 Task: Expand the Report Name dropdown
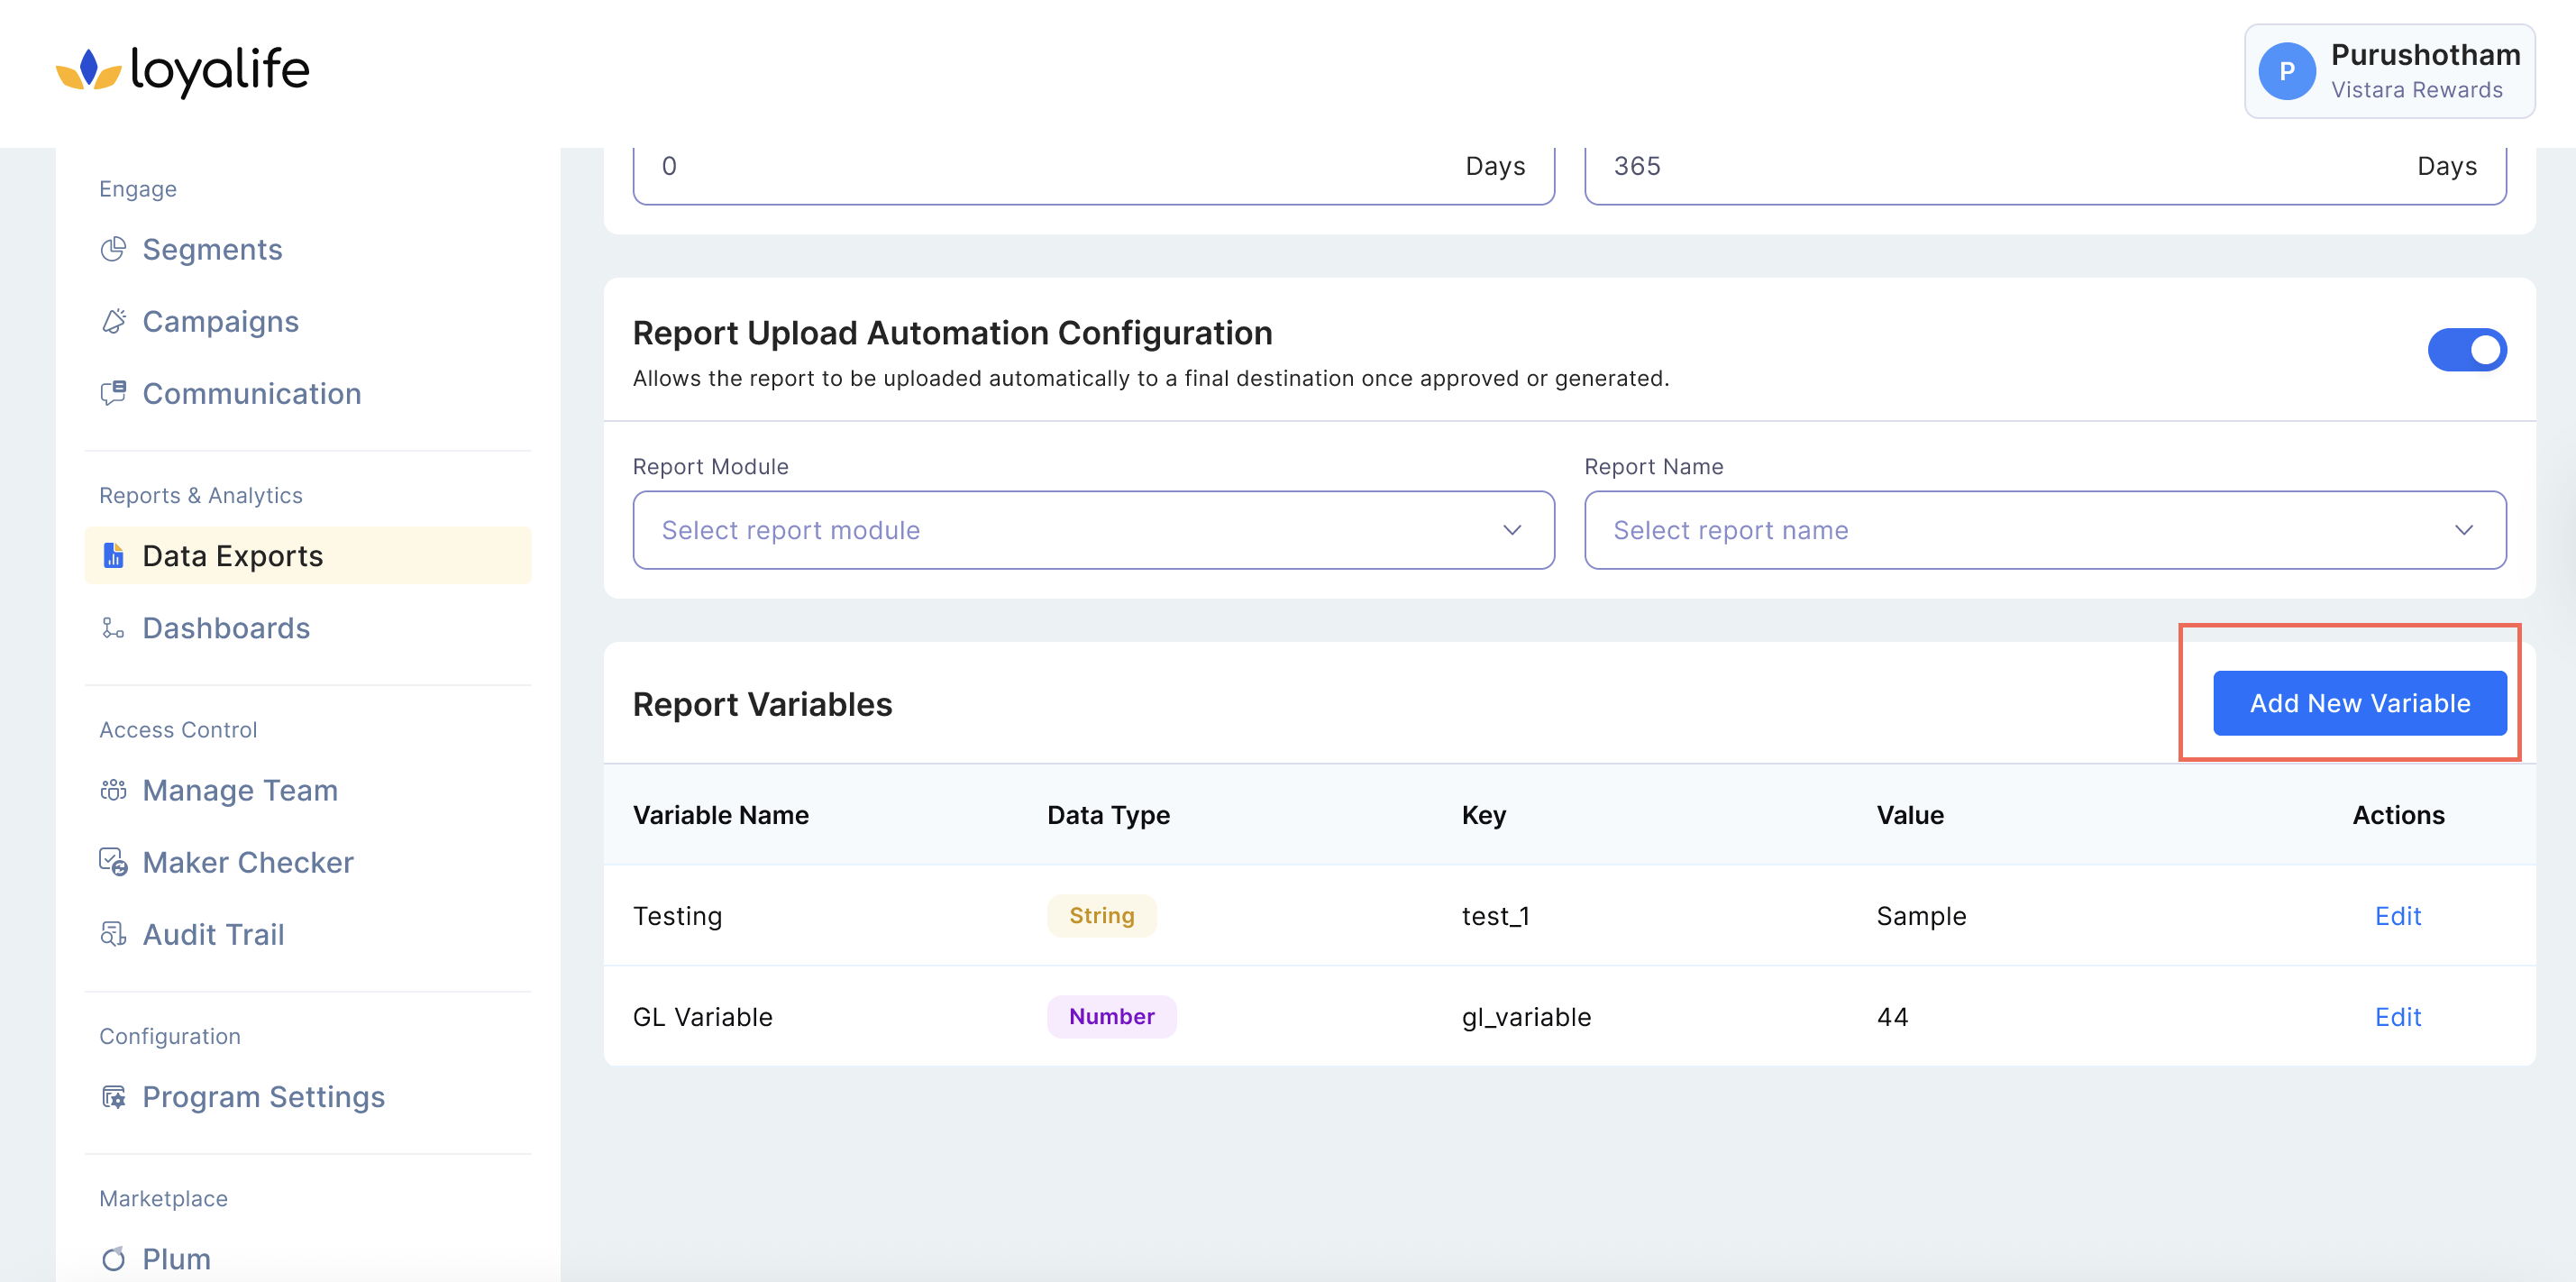tap(2044, 530)
